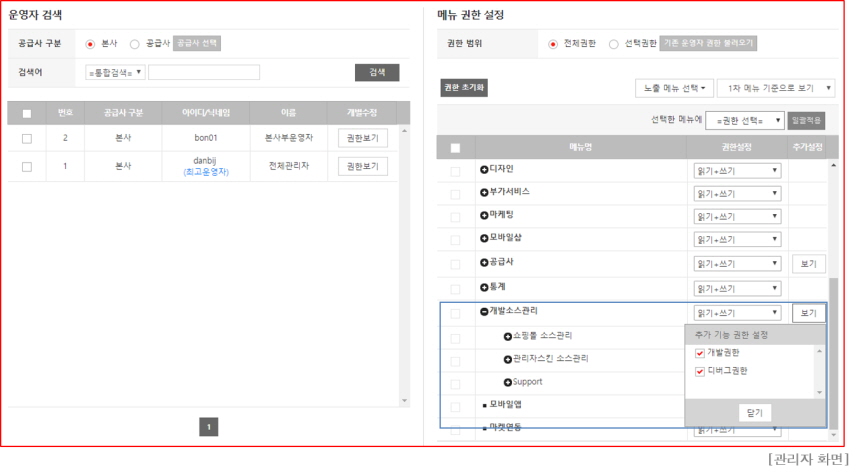Click the 모바일앱 menu row text
Viewport: 860px width, 475px height.
pos(506,405)
